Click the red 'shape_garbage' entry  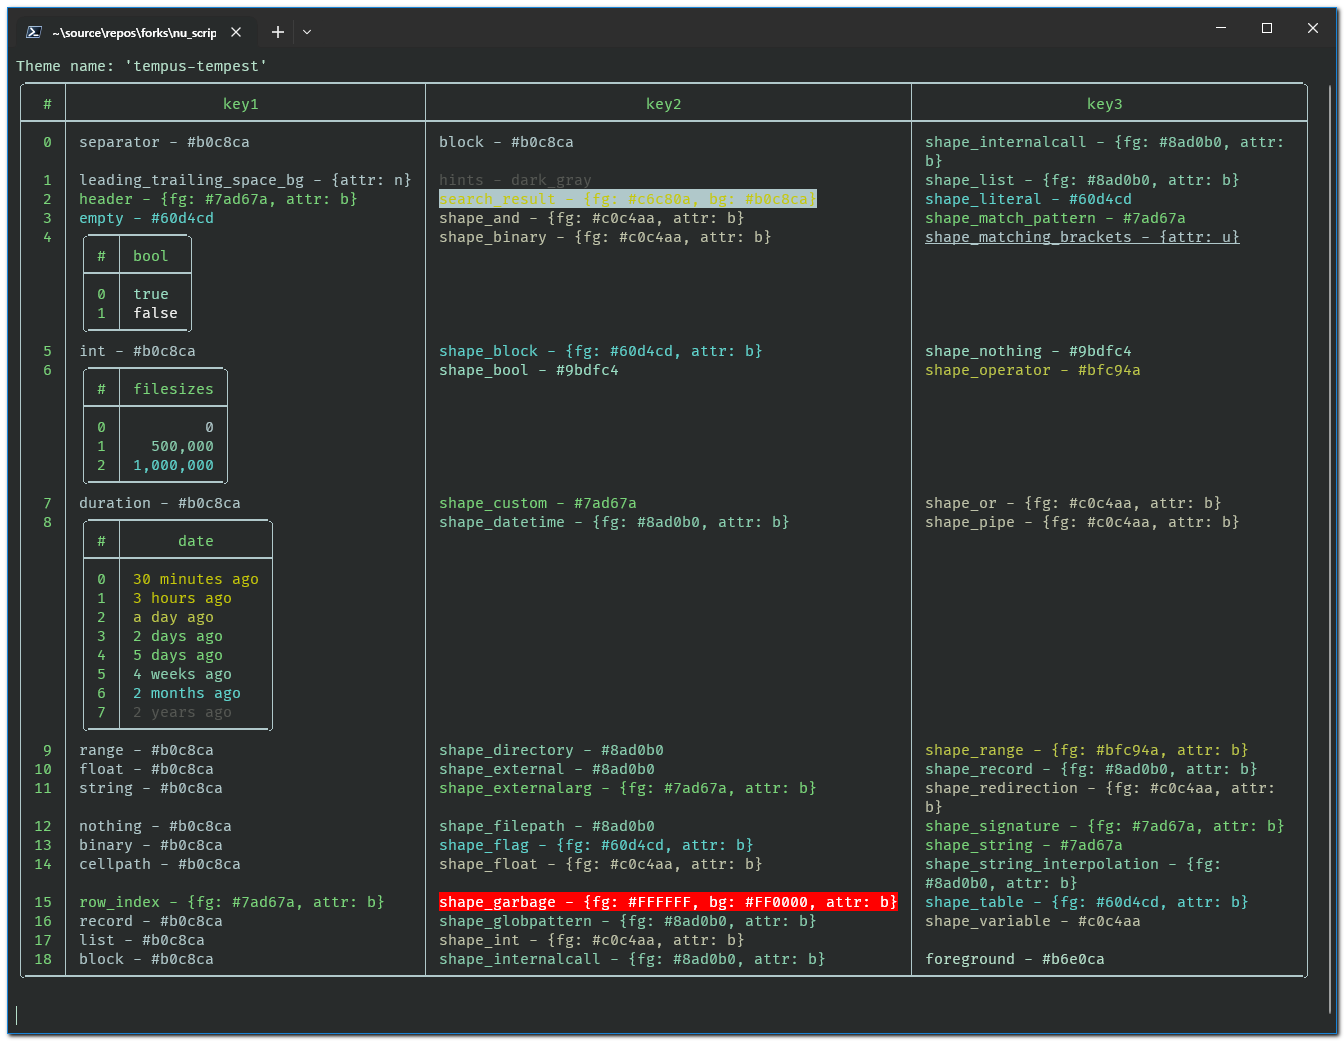tap(668, 902)
